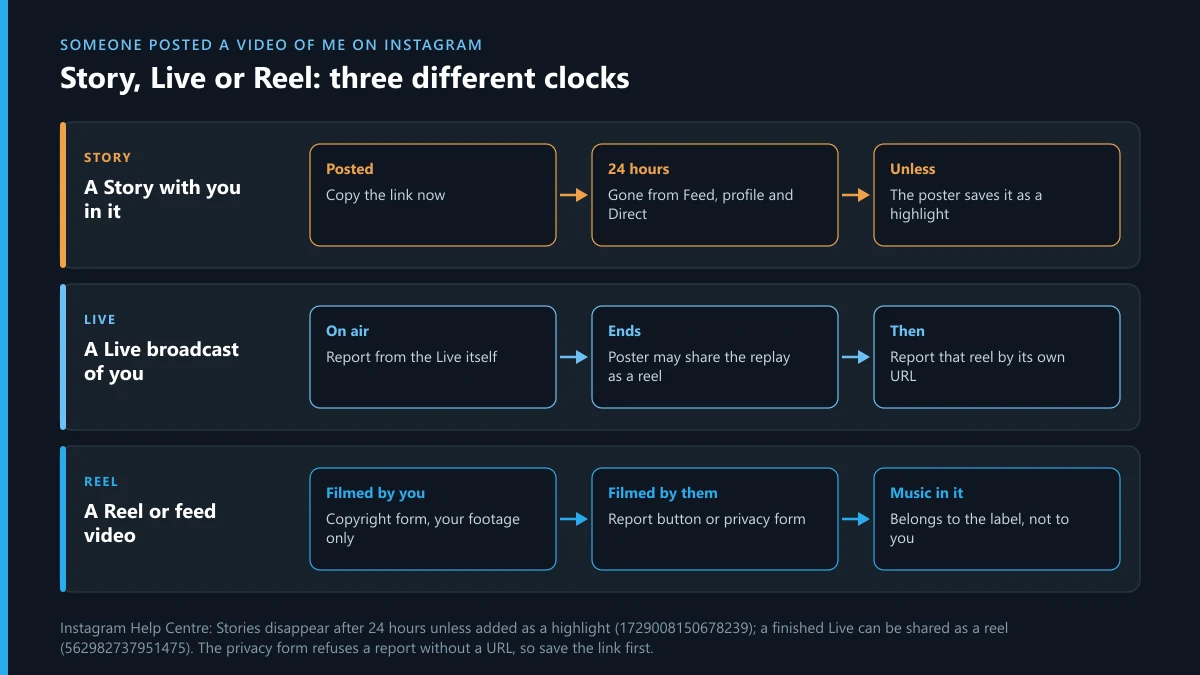Select the Then 'Report that reel' box
This screenshot has width=1200, height=675.
(x=997, y=357)
